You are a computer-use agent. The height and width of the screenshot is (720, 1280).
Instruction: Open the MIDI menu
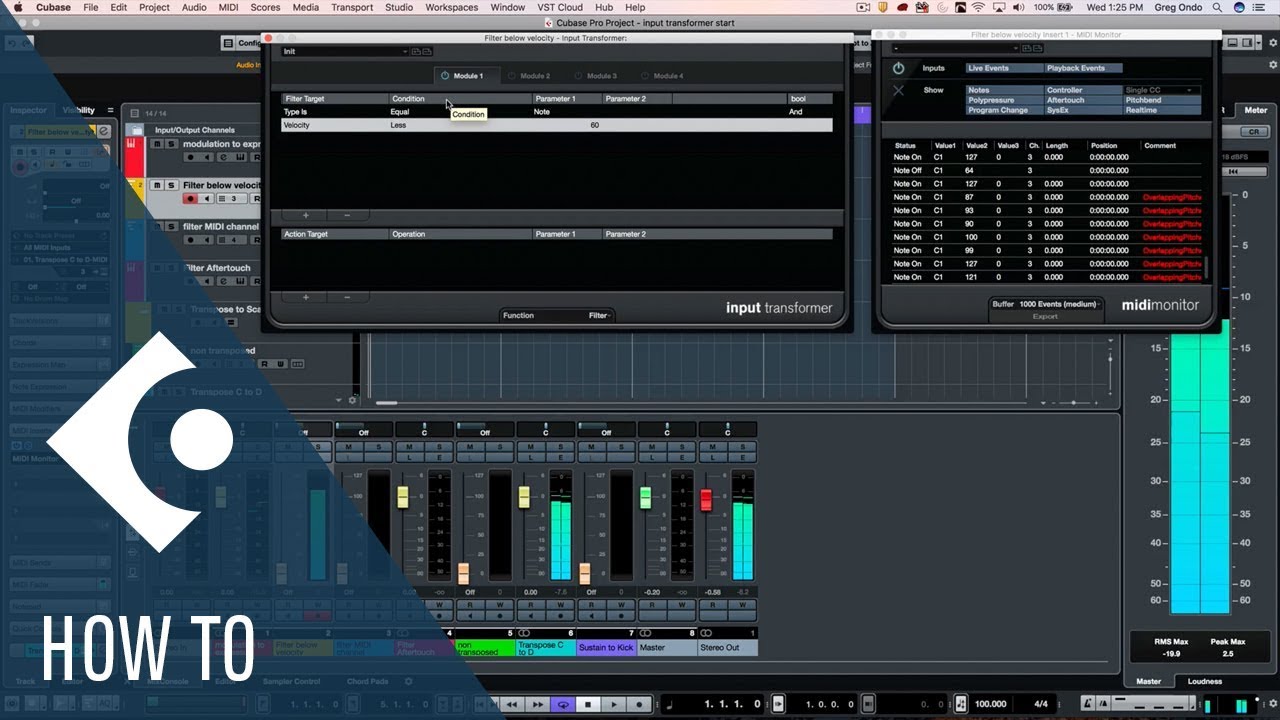pos(228,7)
